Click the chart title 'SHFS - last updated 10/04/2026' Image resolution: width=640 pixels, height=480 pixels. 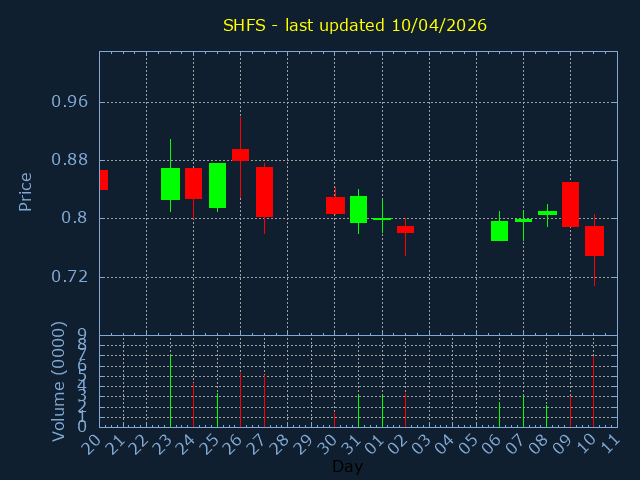(354, 25)
